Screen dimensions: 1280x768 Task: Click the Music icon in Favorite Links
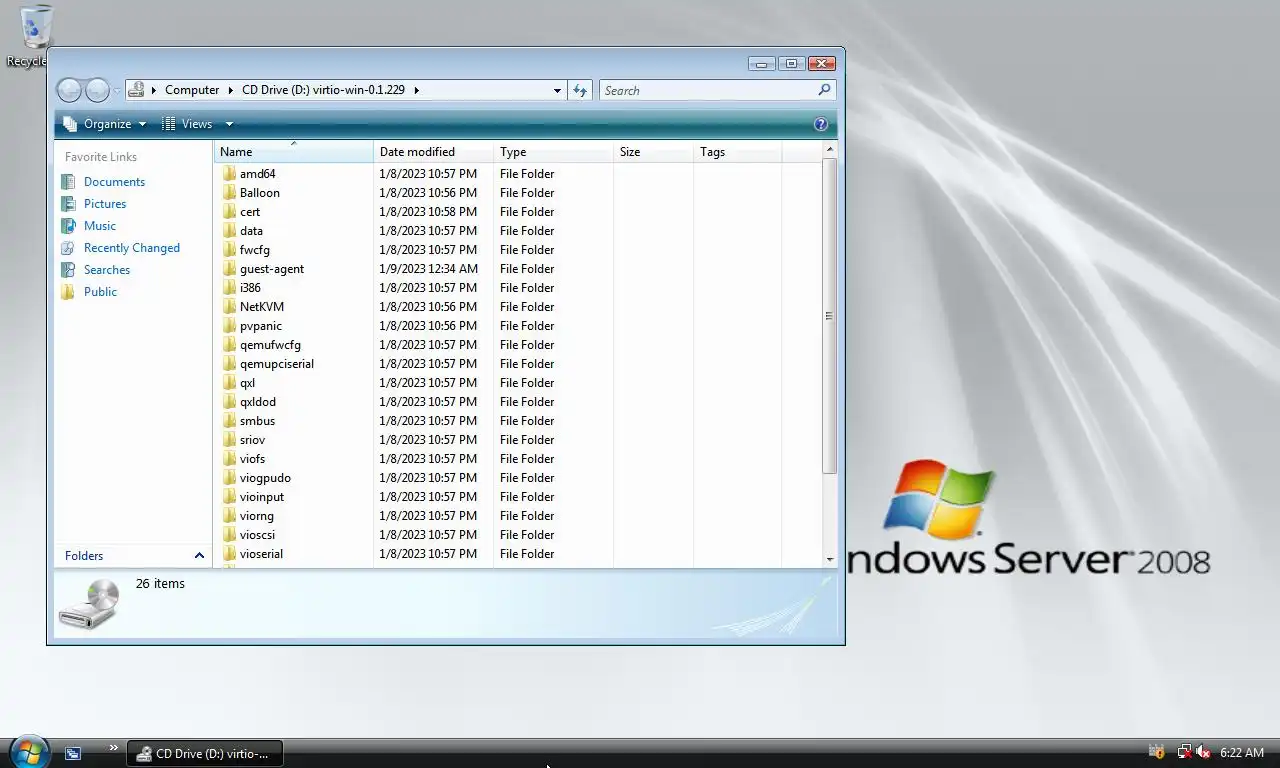pyautogui.click(x=68, y=226)
